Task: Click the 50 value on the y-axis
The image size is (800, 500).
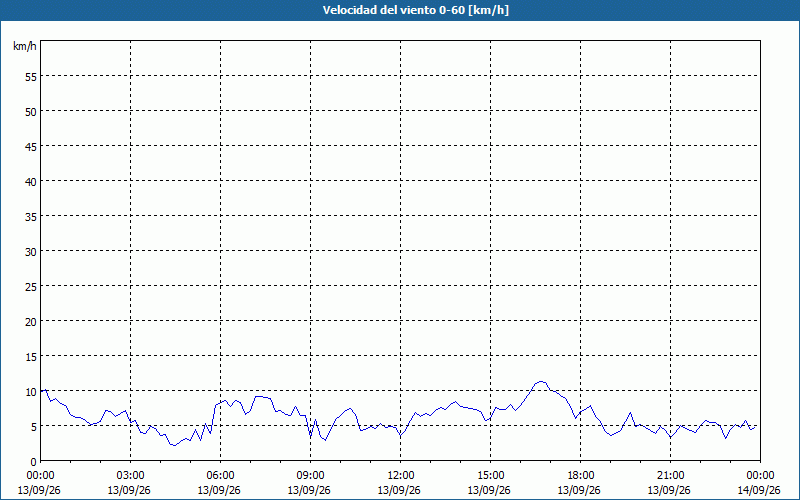Action: tap(31, 112)
